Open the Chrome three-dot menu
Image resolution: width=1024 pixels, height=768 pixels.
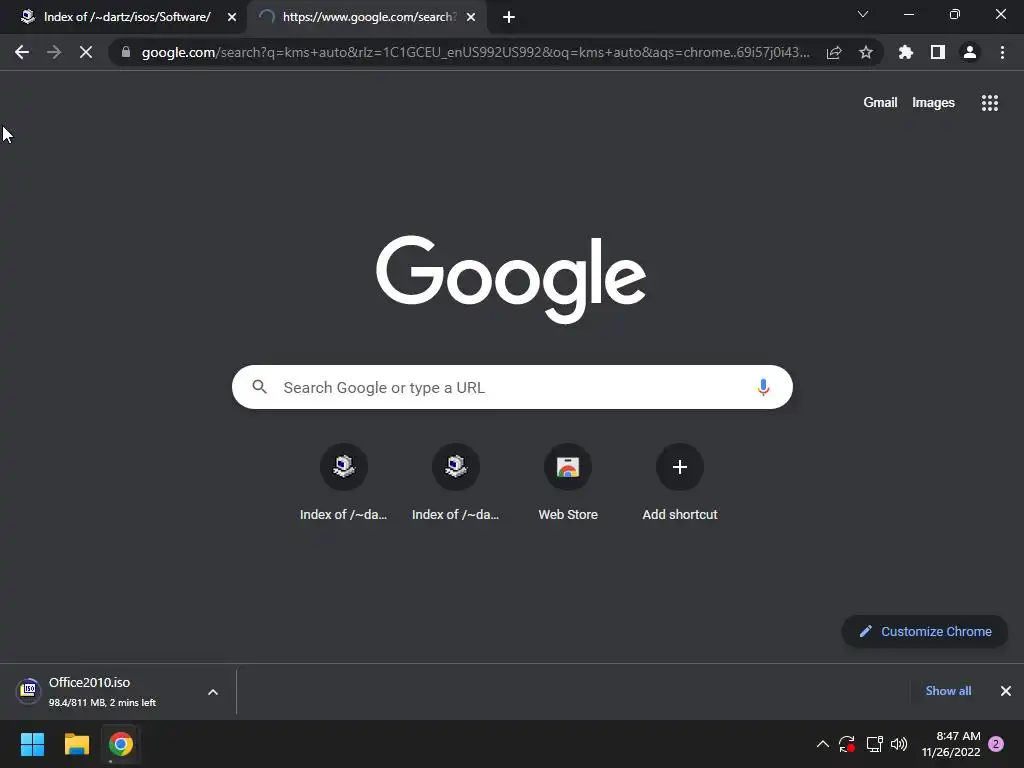(1002, 52)
